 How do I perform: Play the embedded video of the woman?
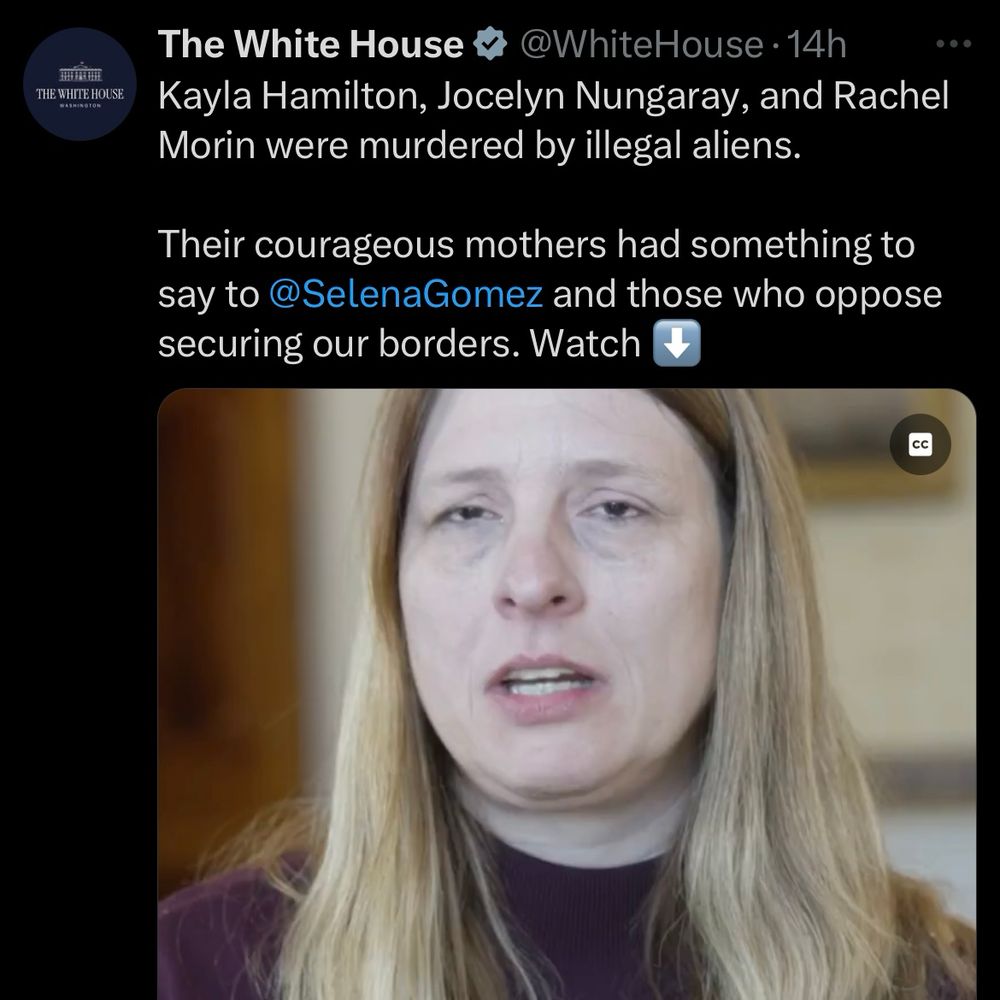click(566, 694)
